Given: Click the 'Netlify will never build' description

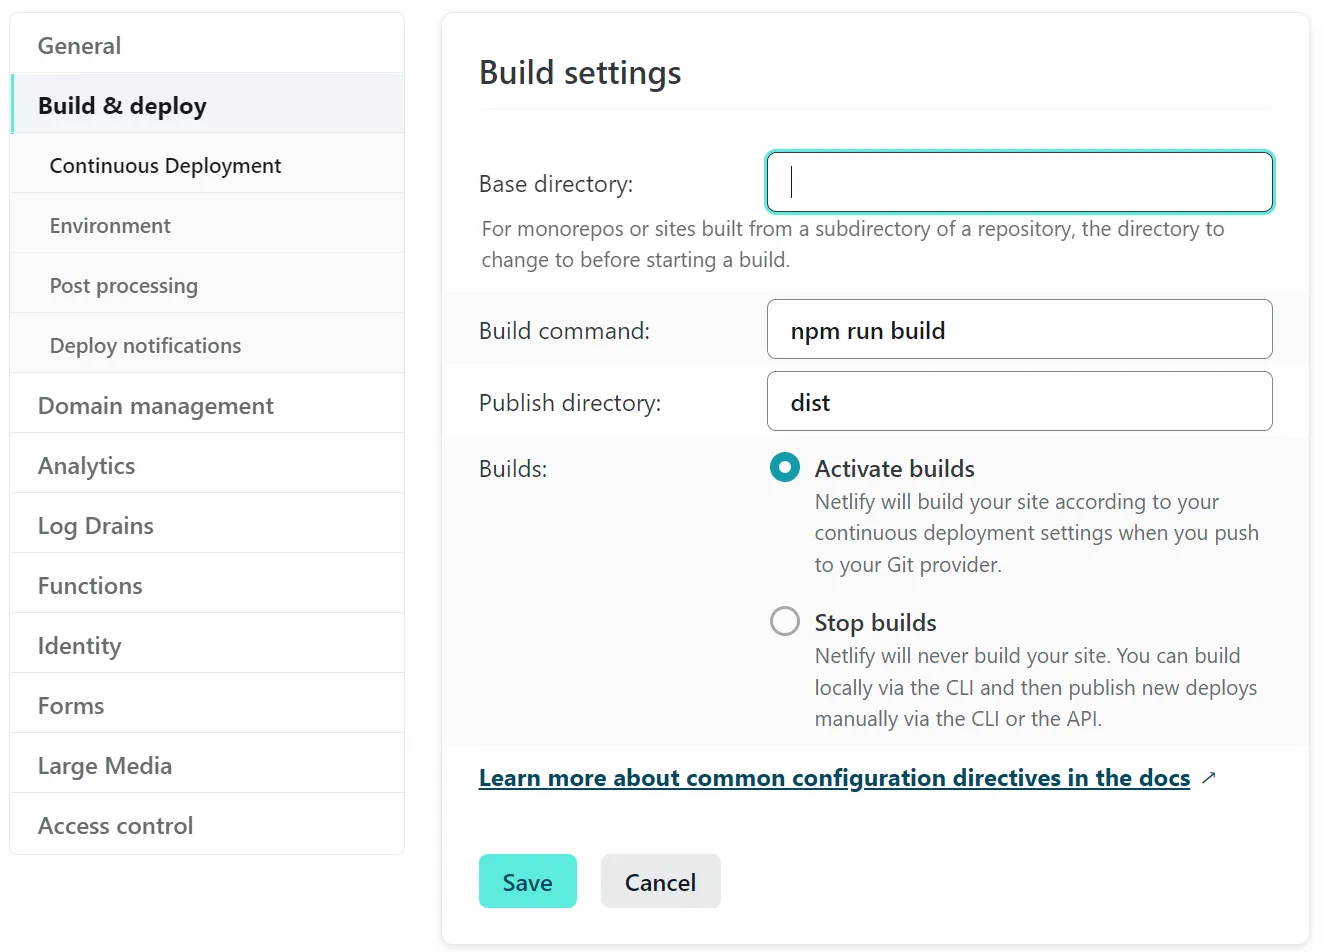Looking at the screenshot, I should pyautogui.click(x=1036, y=687).
